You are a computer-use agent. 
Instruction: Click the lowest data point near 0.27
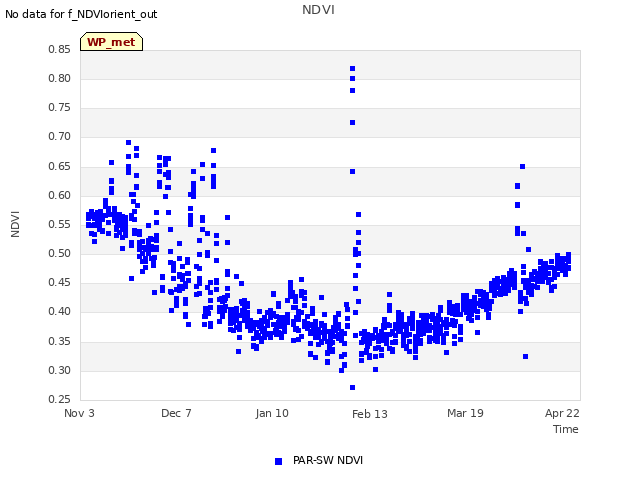[x=353, y=387]
